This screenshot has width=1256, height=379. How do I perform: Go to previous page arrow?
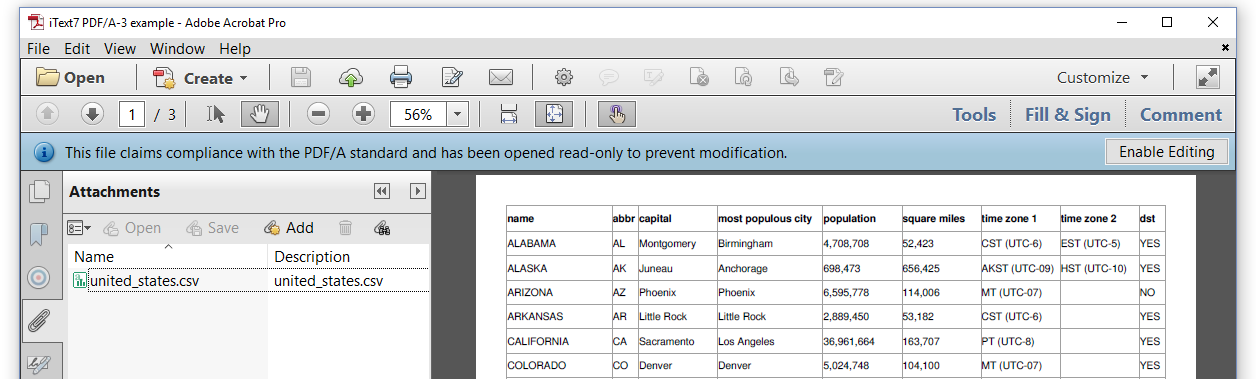pyautogui.click(x=48, y=114)
